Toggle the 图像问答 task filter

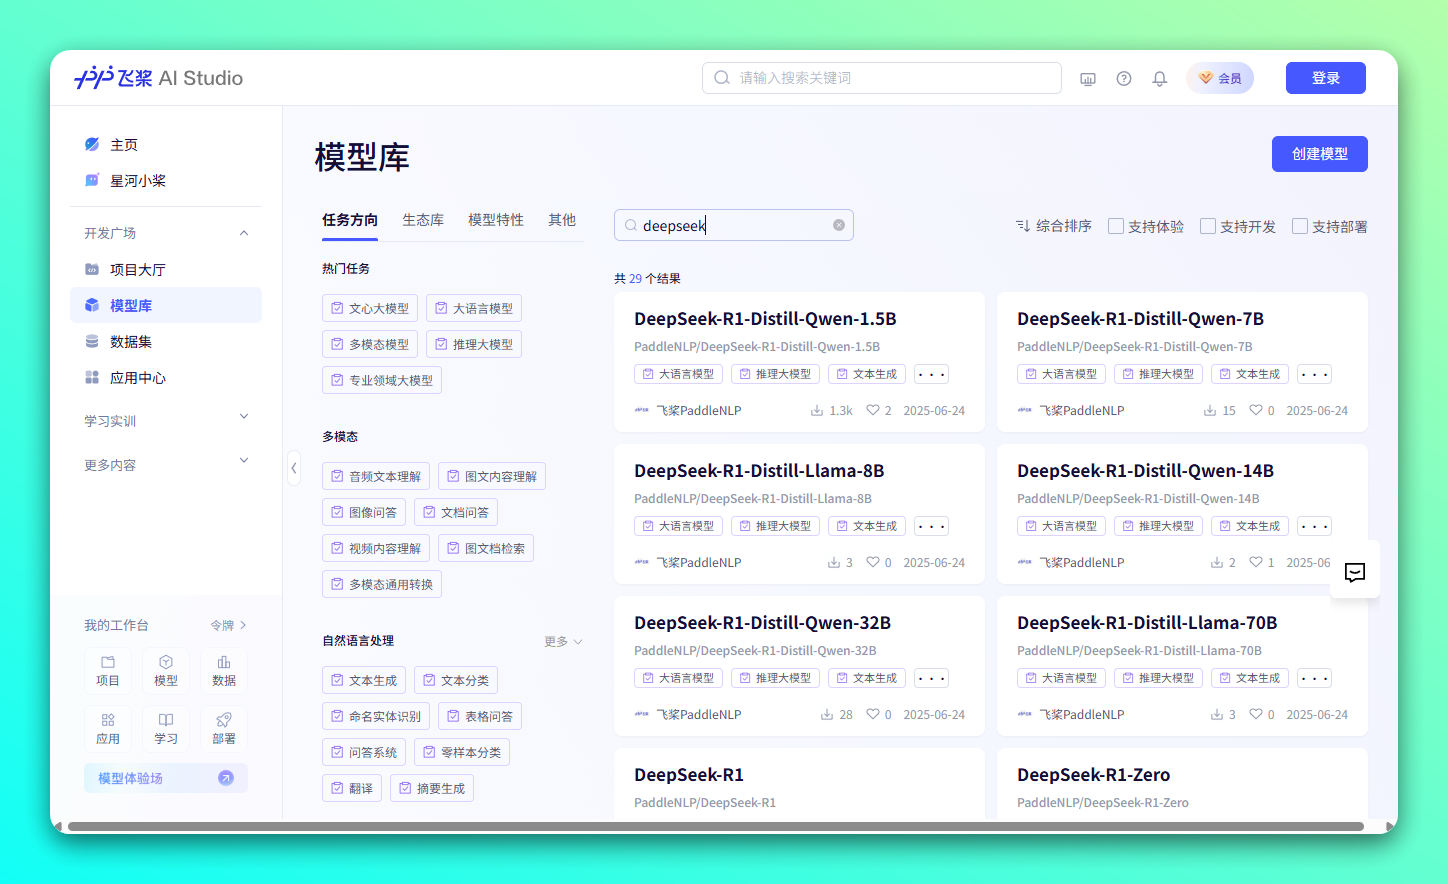[364, 512]
